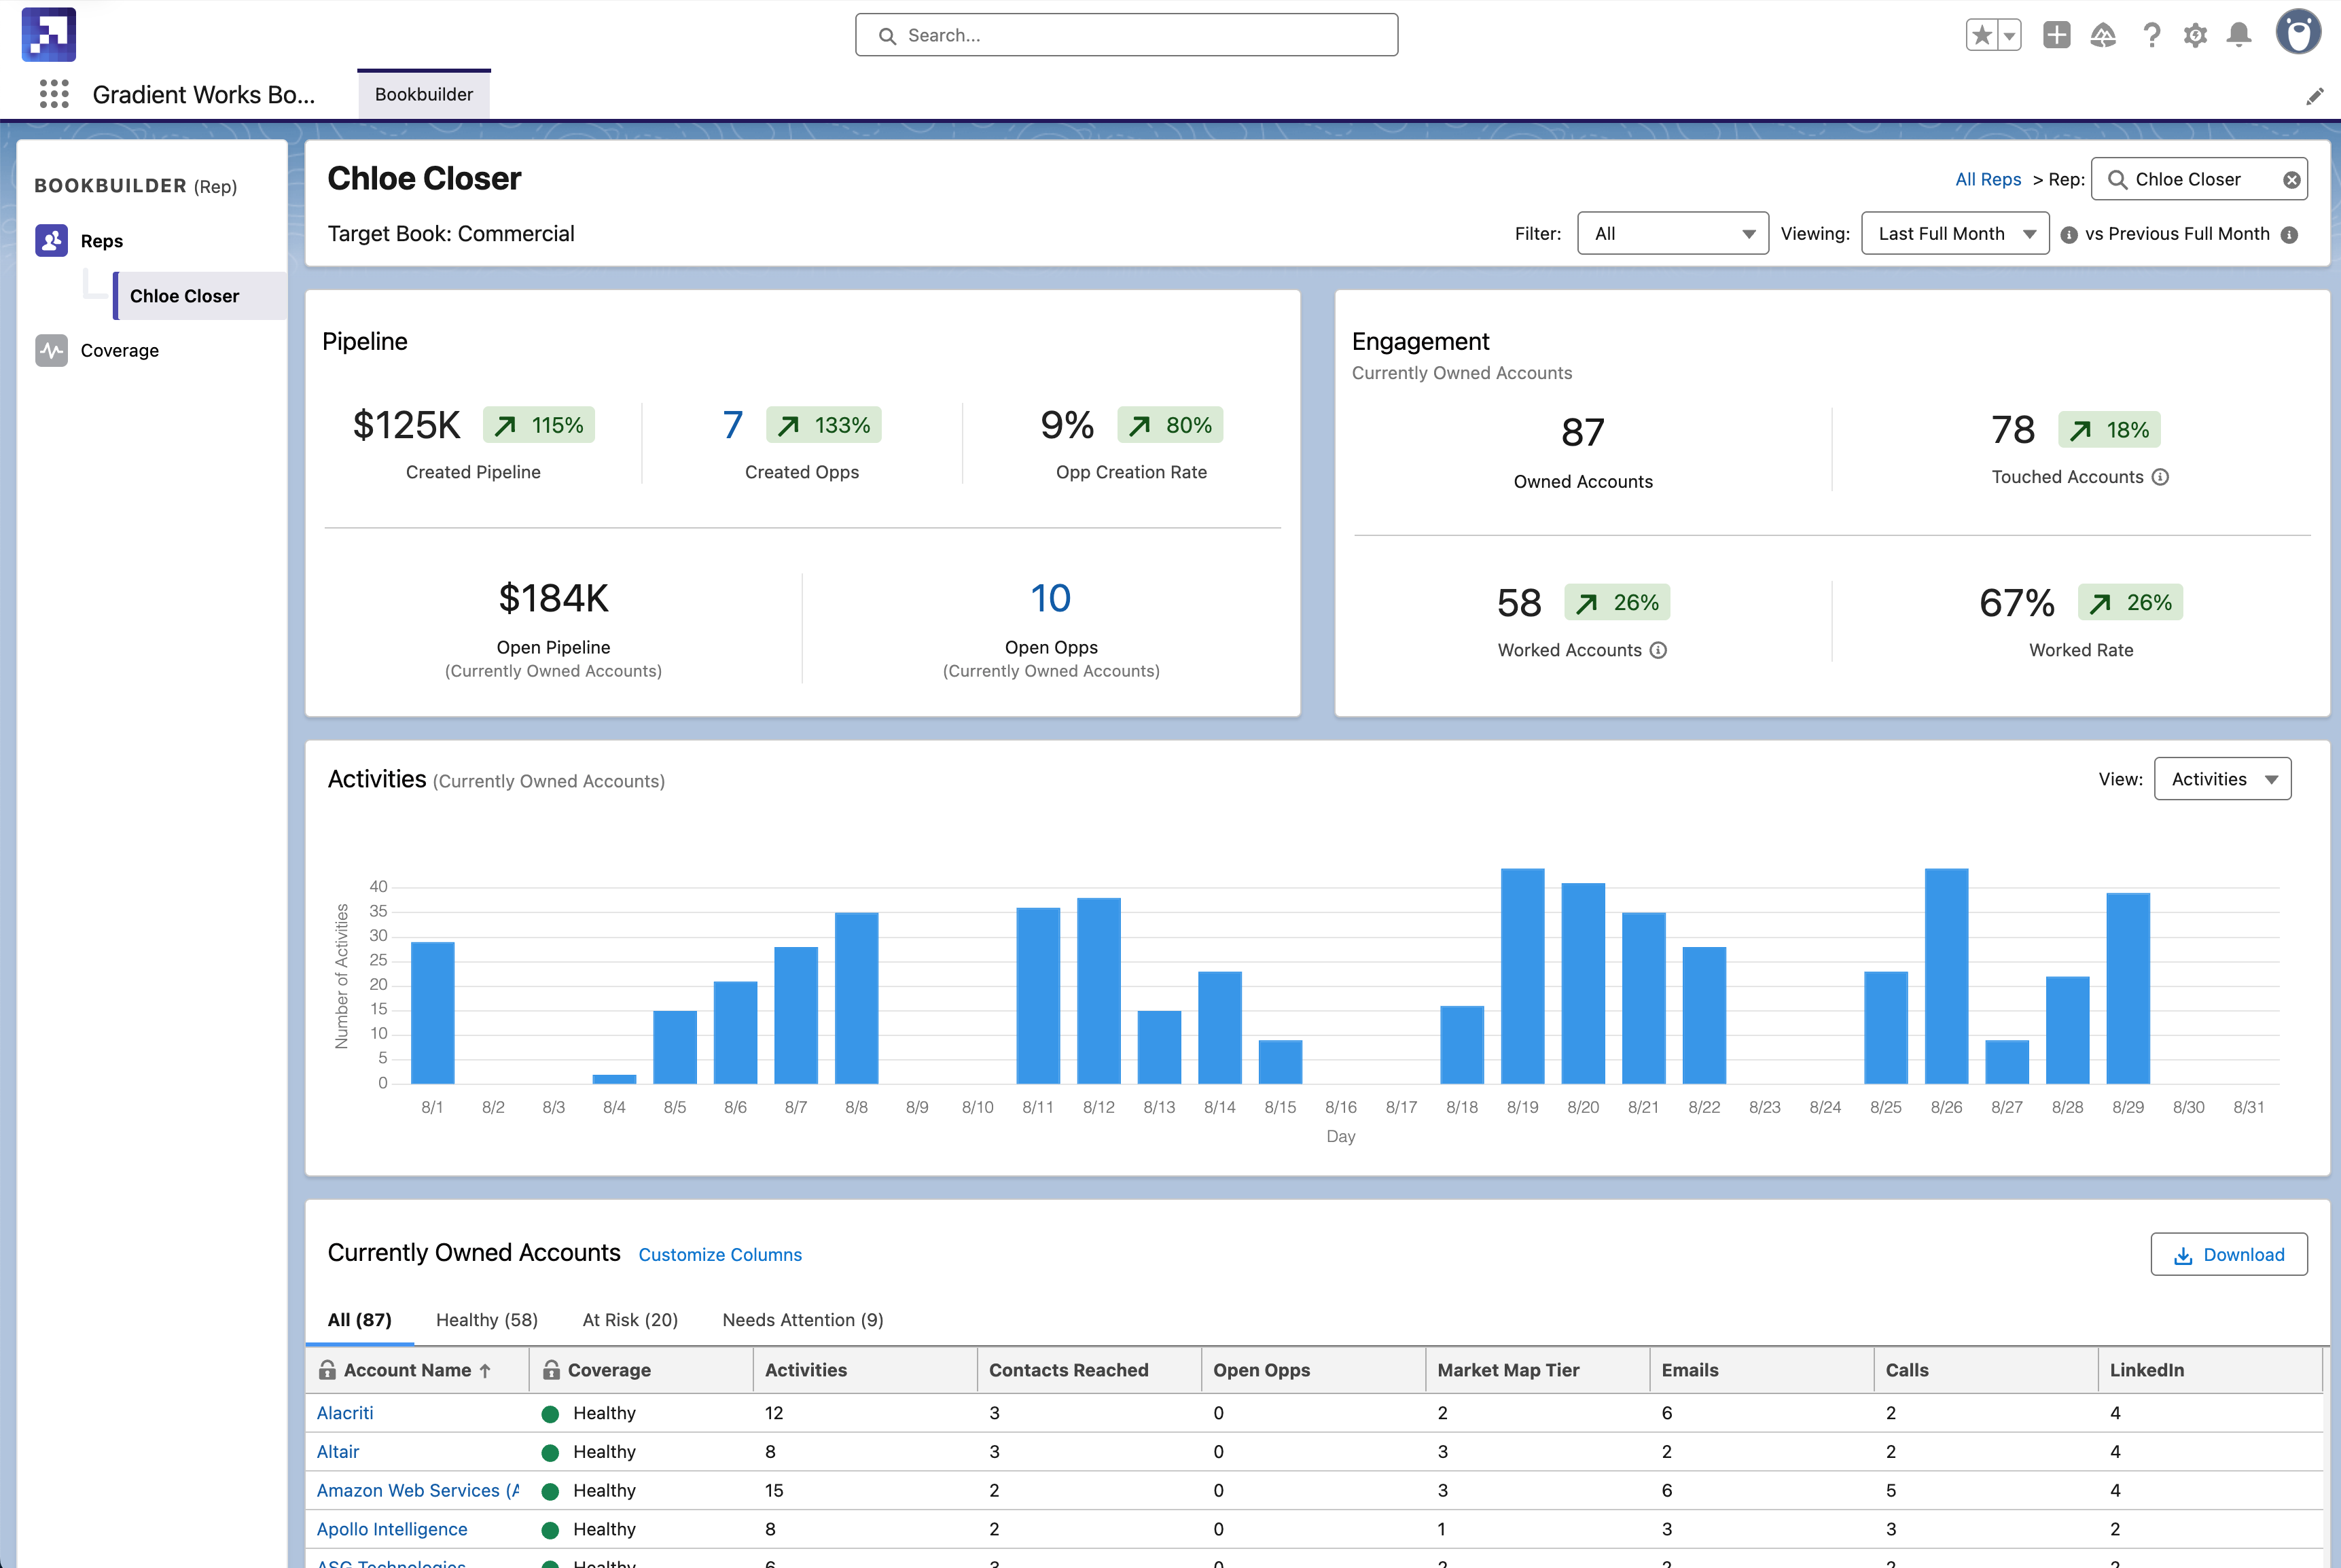The image size is (2341, 1568).
Task: Open the app launcher grid icon
Action: [54, 94]
